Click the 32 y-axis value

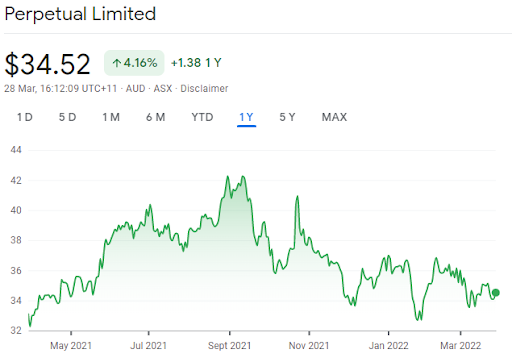click(x=16, y=330)
